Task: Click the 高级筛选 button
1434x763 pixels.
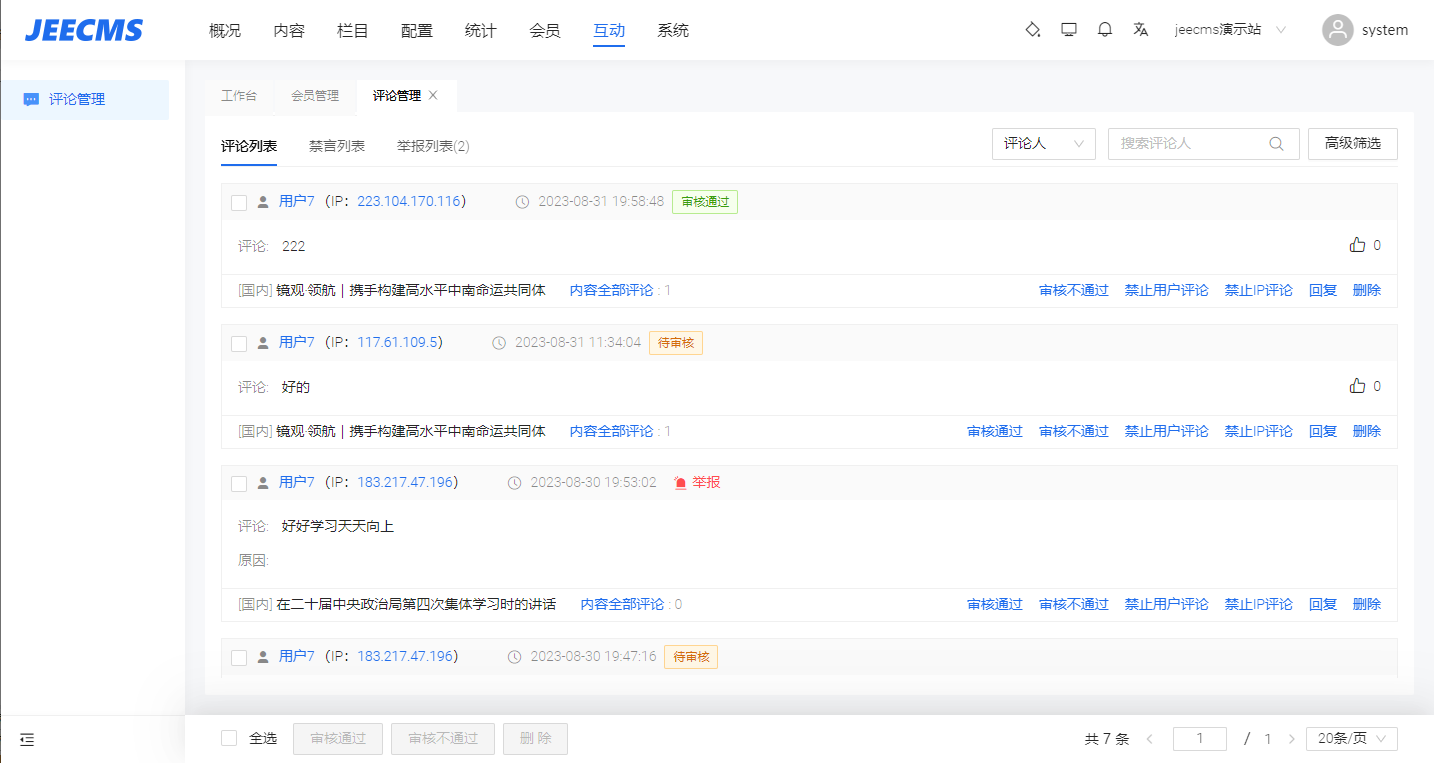Action: pos(1352,144)
